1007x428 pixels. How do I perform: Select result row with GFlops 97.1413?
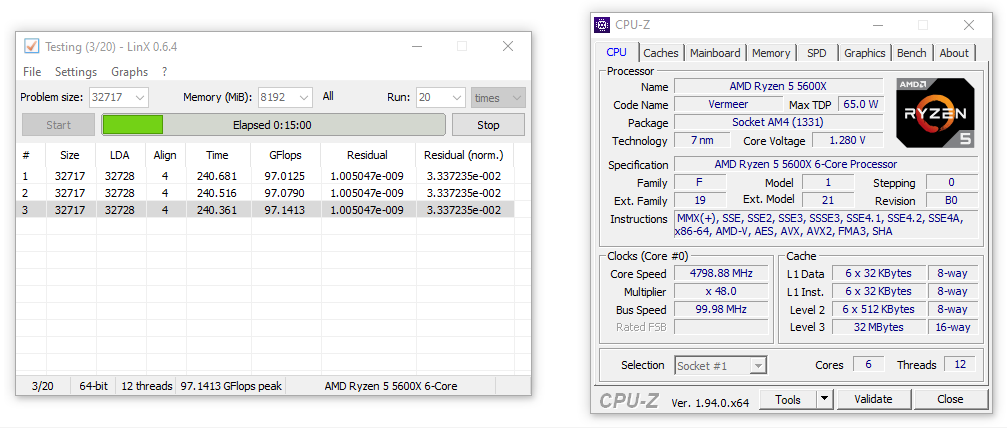click(265, 210)
